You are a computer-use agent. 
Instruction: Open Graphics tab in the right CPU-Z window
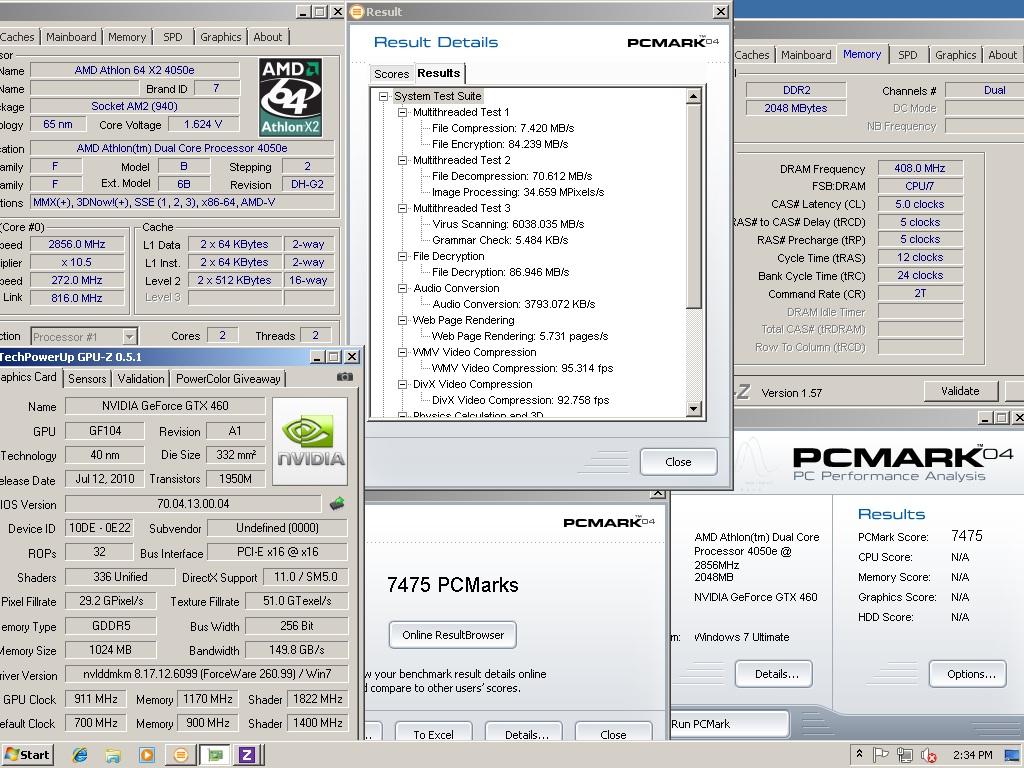955,56
